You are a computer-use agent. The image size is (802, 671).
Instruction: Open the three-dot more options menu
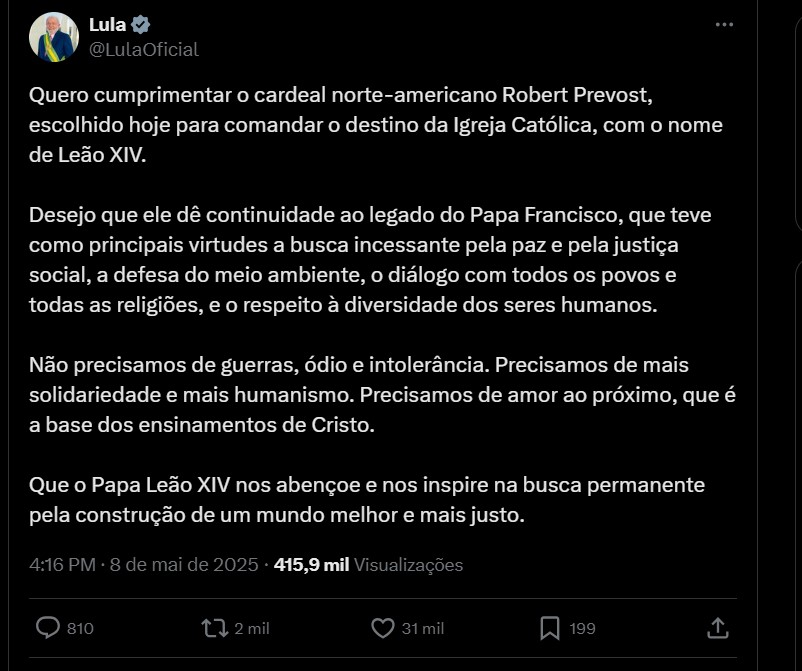click(724, 25)
